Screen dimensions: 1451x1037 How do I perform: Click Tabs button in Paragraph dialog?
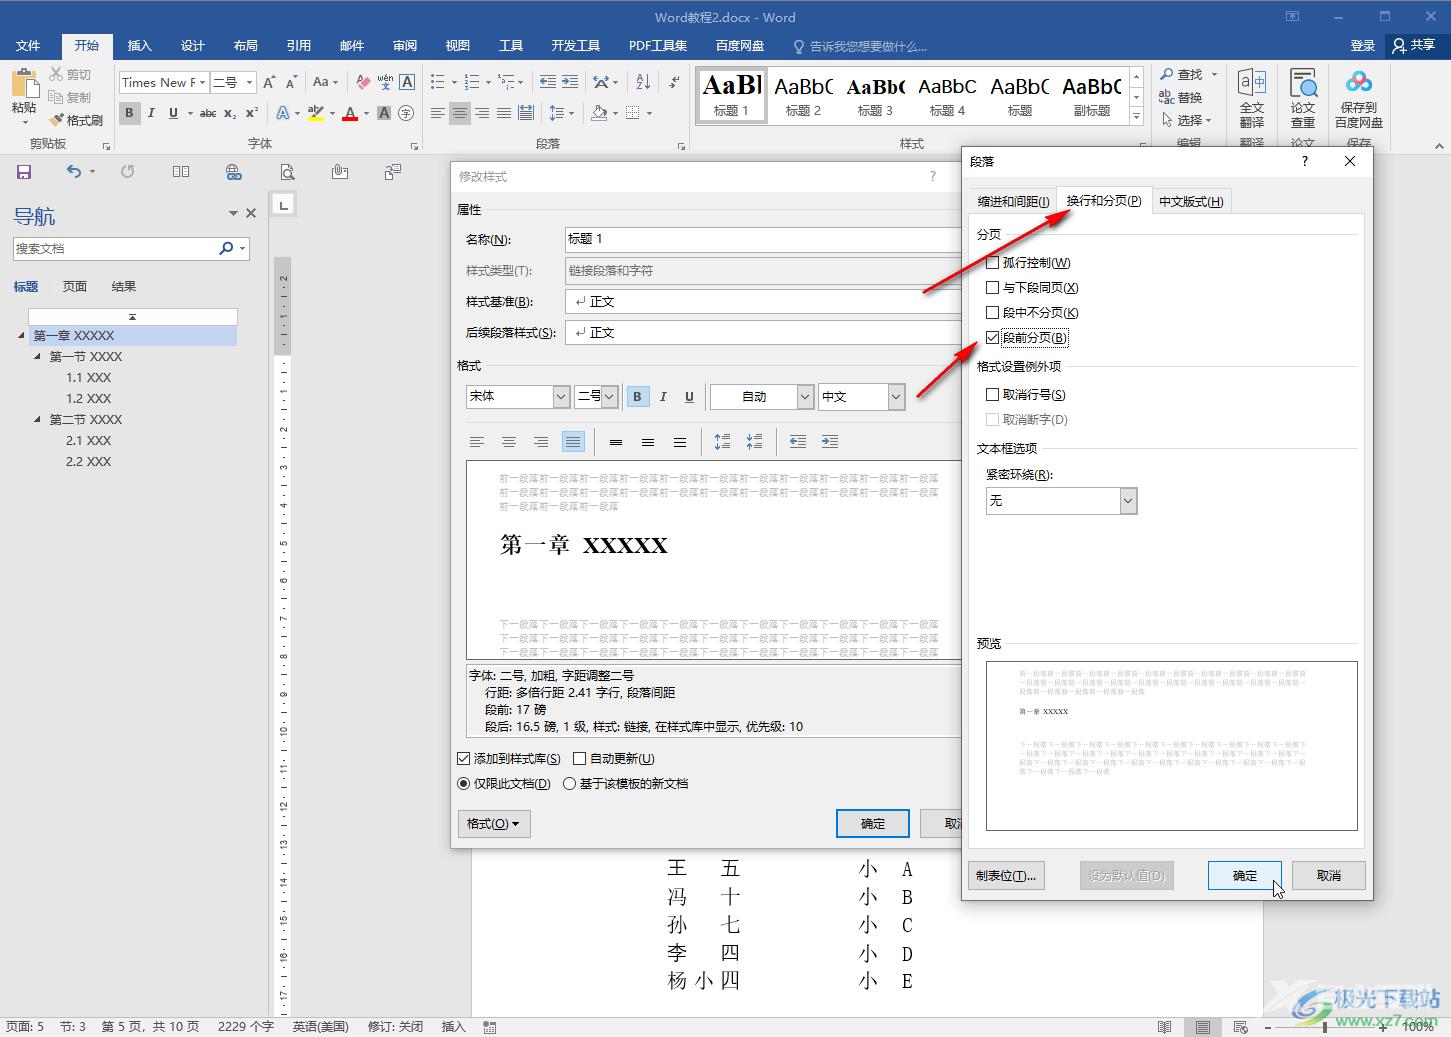pyautogui.click(x=1006, y=875)
